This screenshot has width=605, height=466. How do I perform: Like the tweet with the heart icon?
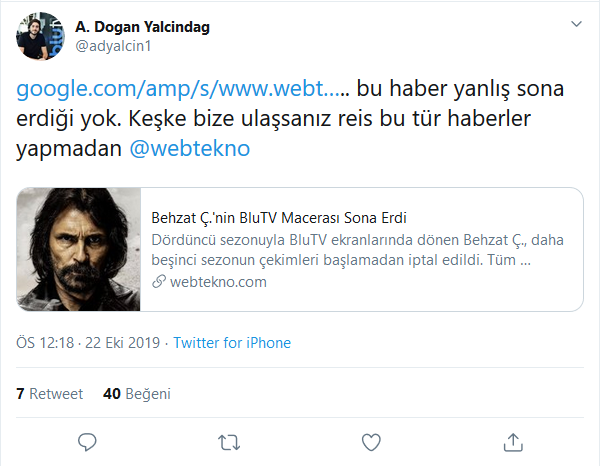tap(371, 441)
